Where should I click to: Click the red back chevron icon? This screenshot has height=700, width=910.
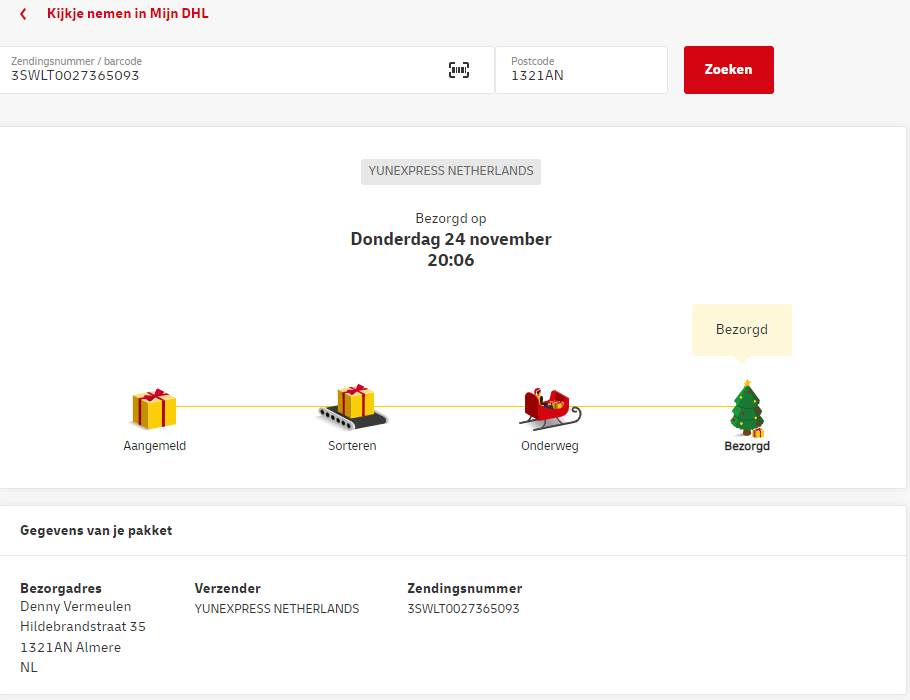pos(23,14)
